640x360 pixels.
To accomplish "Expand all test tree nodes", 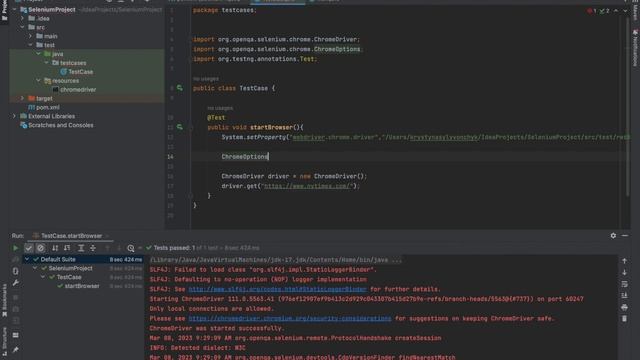I will tap(81, 248).
